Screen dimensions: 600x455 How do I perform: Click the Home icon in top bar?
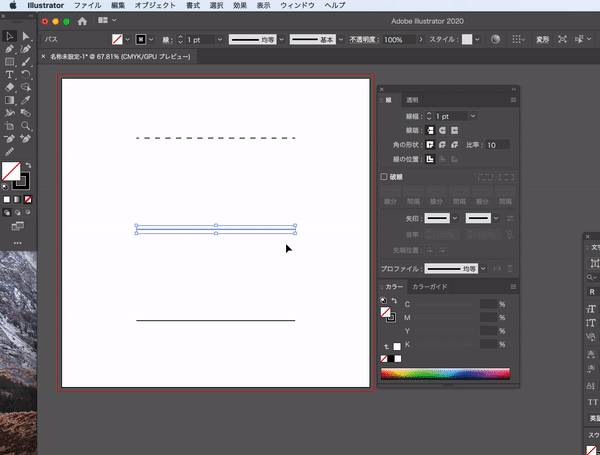tap(83, 20)
